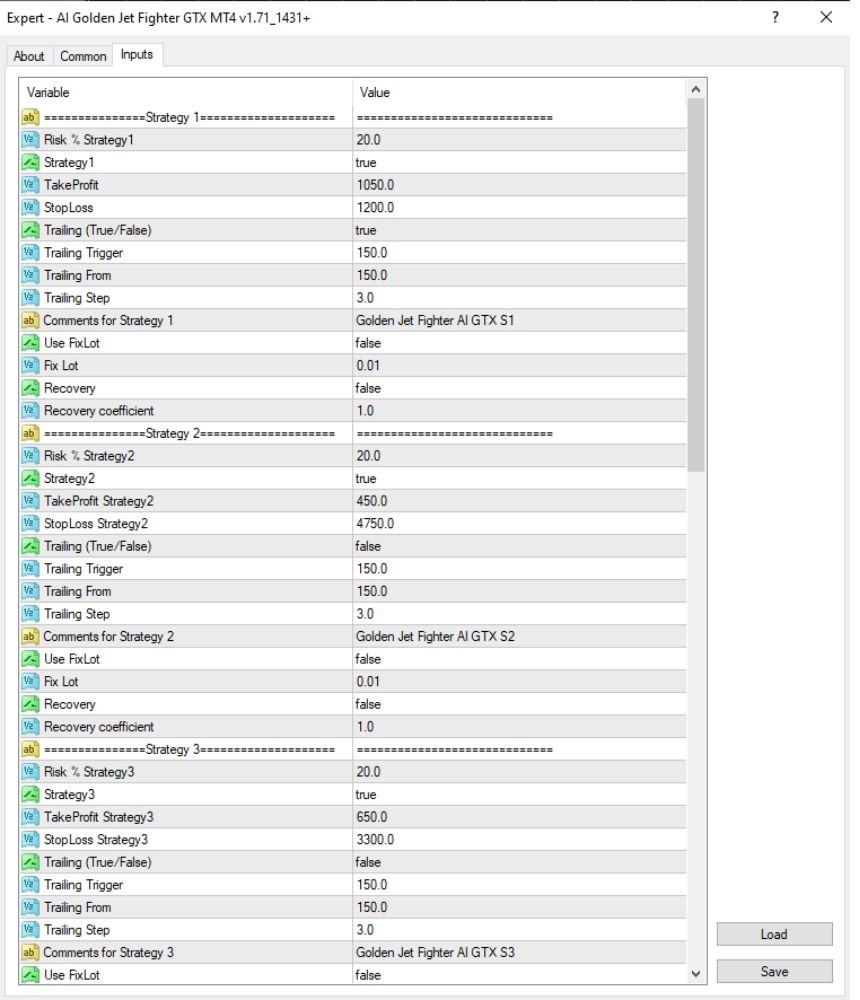Click the boolean icon next to Strategy1
Screen dimensions: 860x1000
click(30, 162)
